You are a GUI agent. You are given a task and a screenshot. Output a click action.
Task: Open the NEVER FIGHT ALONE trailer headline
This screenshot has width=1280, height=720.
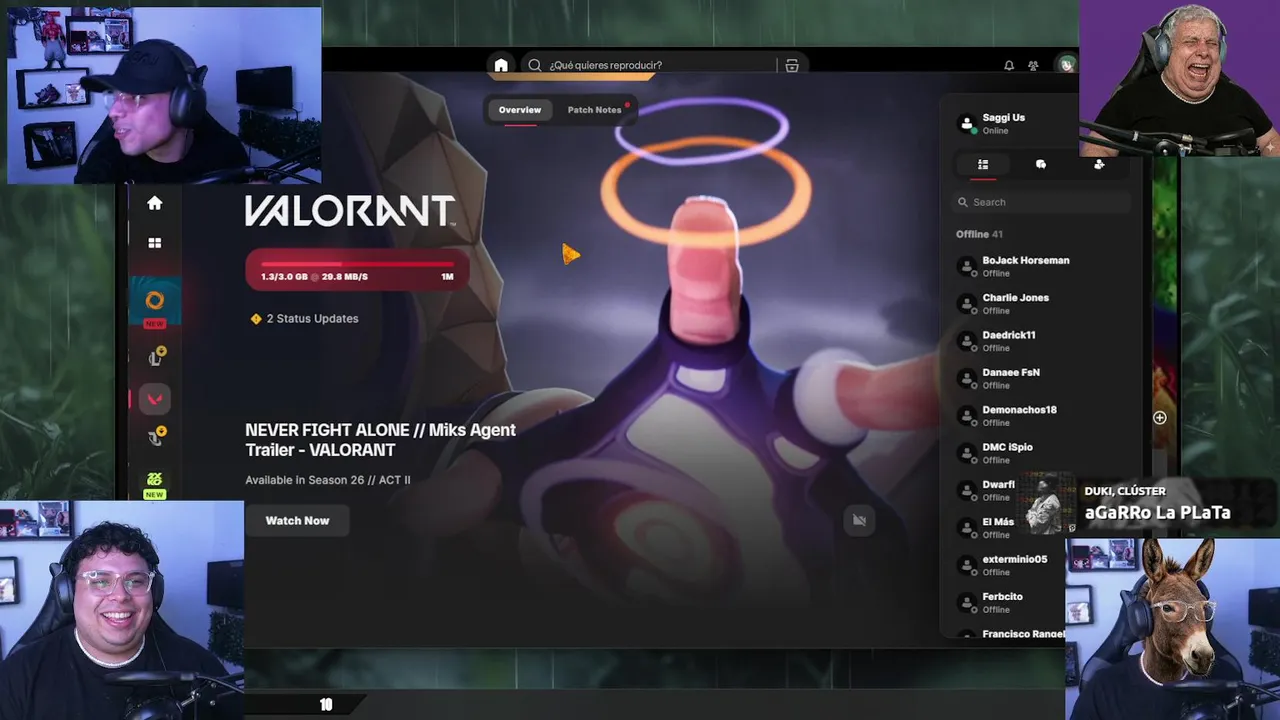[381, 440]
